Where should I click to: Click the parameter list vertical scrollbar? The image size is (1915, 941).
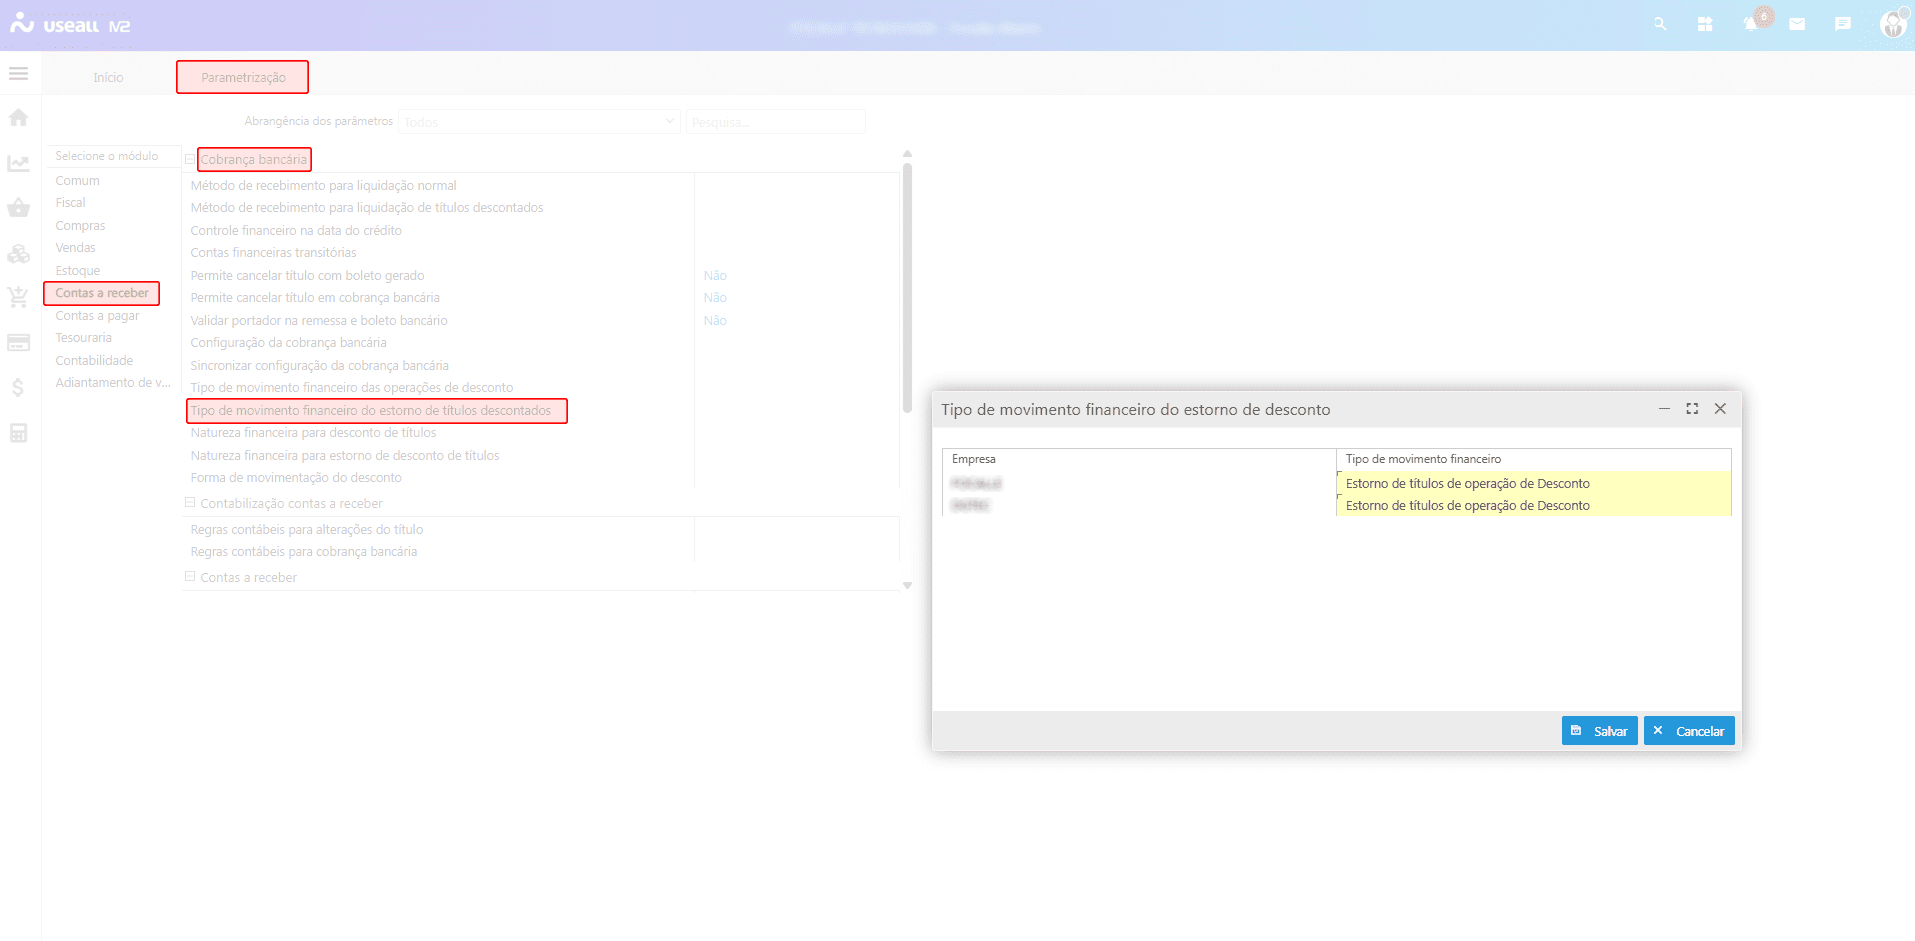(x=907, y=288)
